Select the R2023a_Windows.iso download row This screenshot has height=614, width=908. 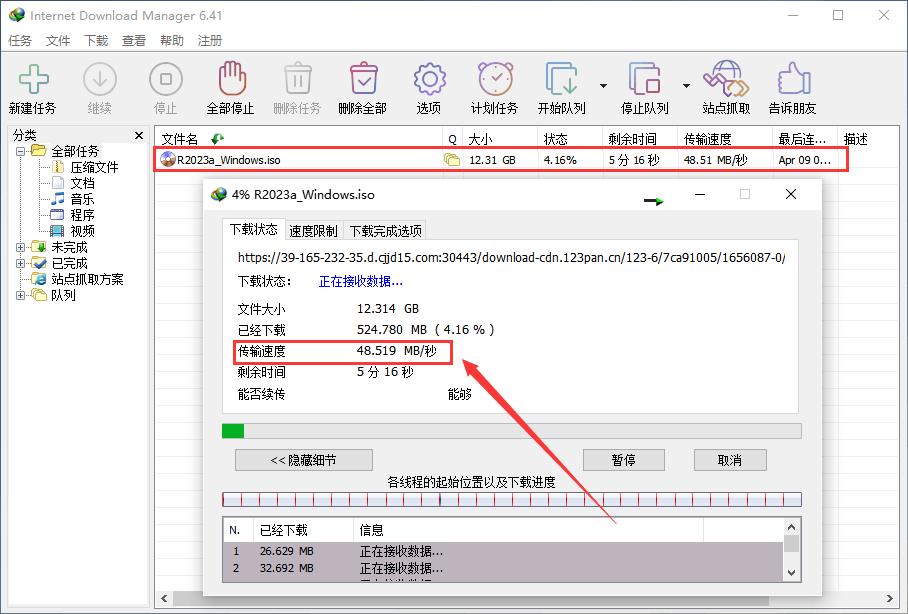coord(300,158)
